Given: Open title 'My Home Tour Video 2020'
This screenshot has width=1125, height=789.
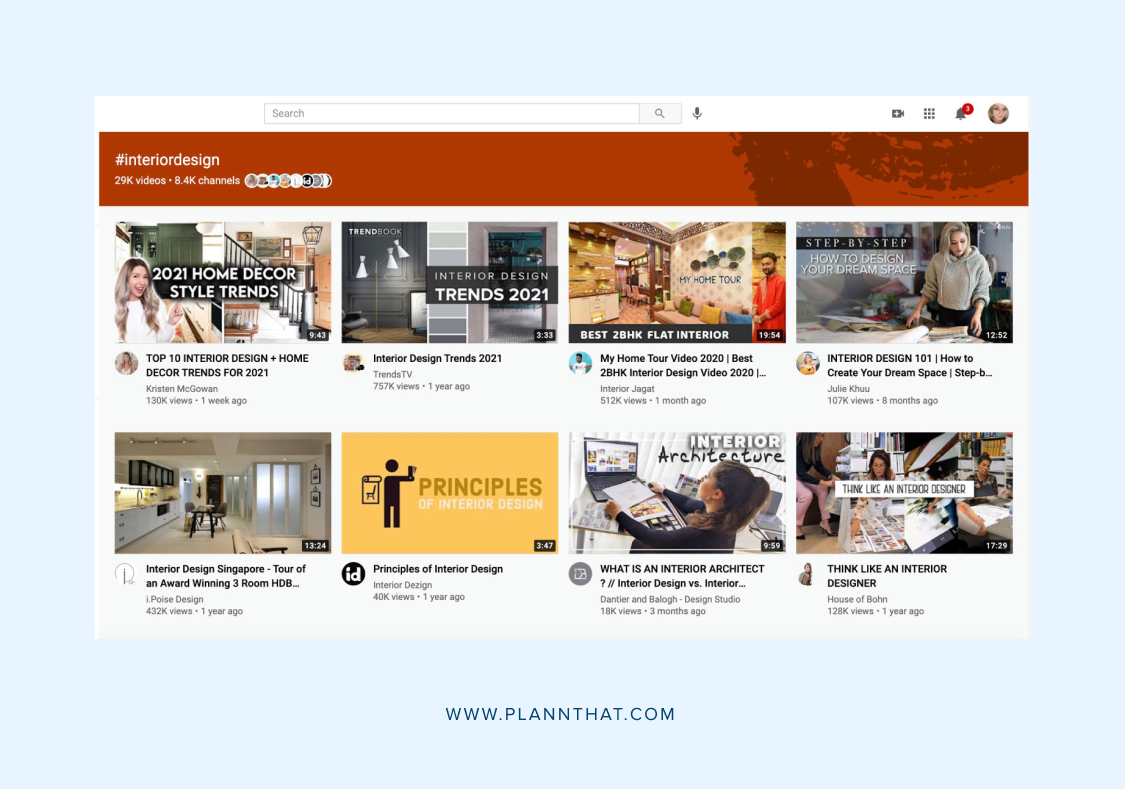Looking at the screenshot, I should tap(683, 365).
